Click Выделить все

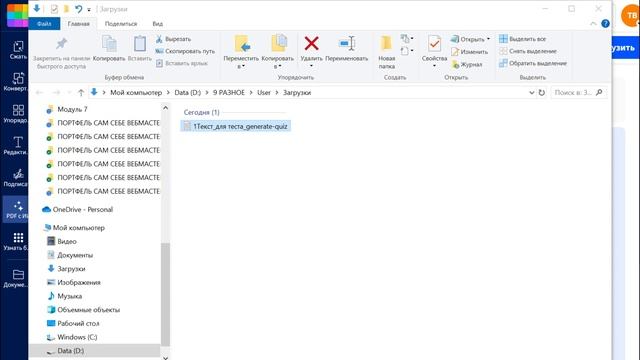point(522,39)
